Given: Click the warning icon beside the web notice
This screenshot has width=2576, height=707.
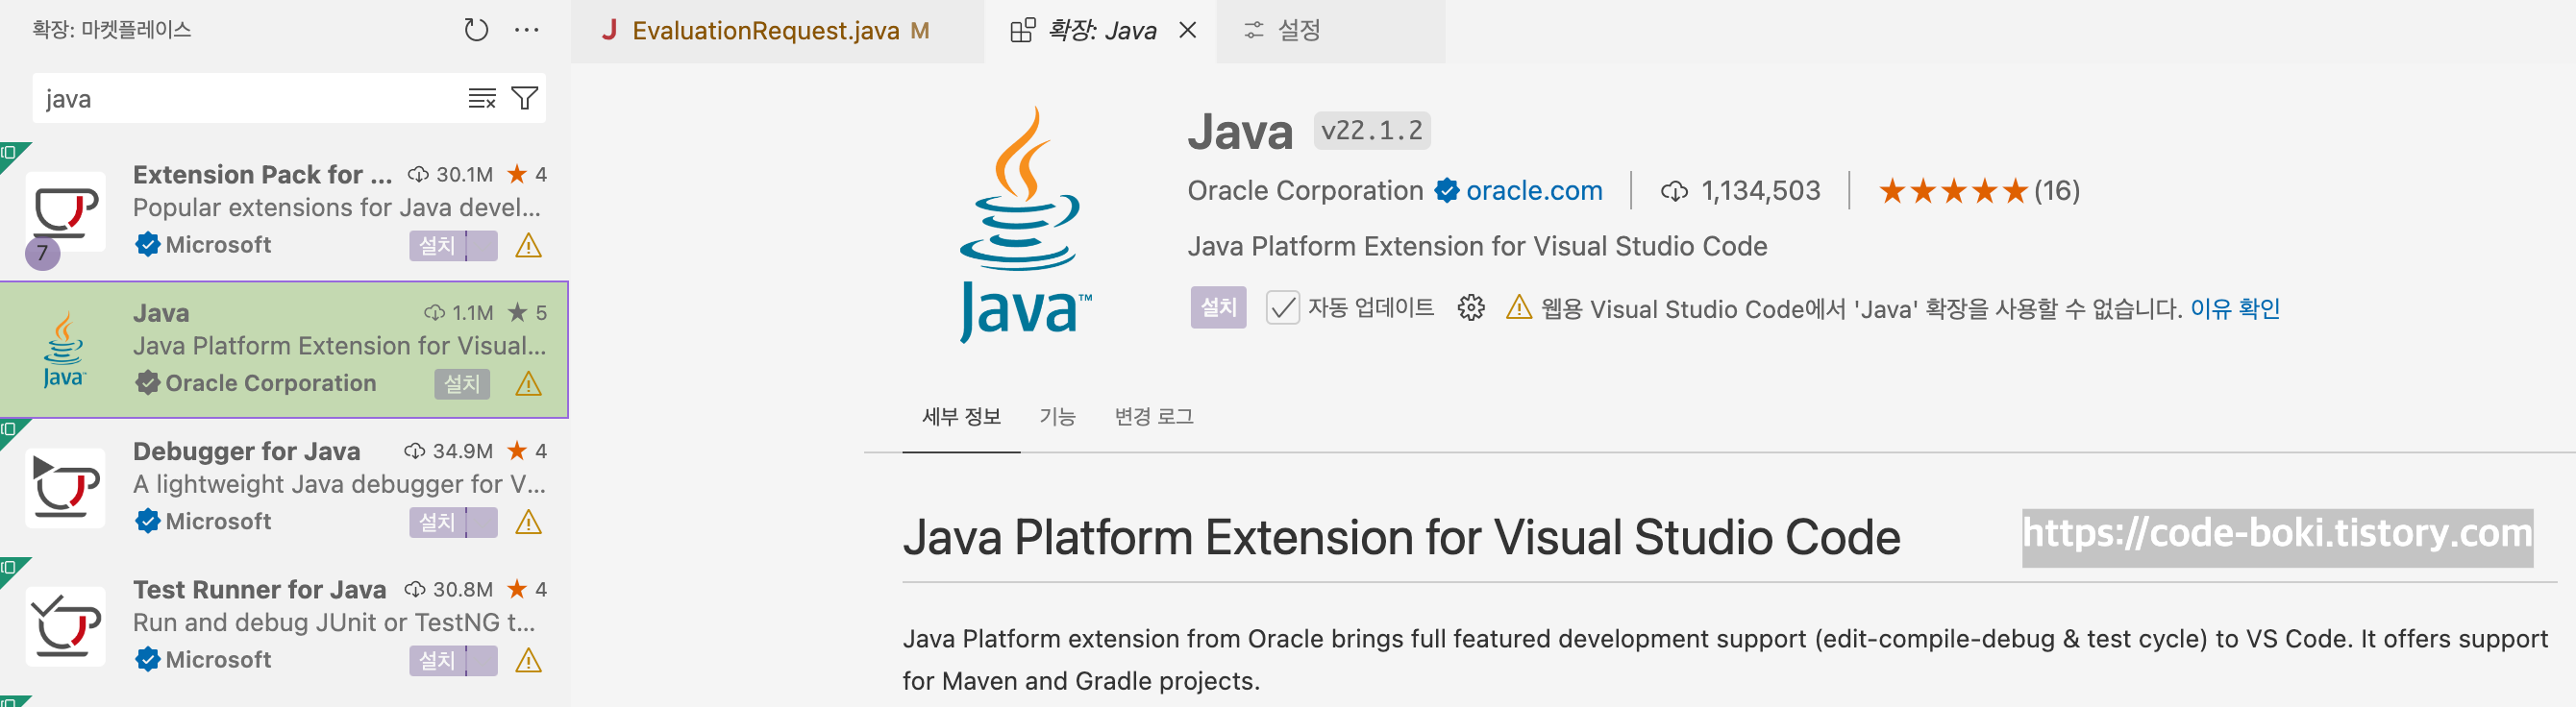Looking at the screenshot, I should tap(1518, 307).
